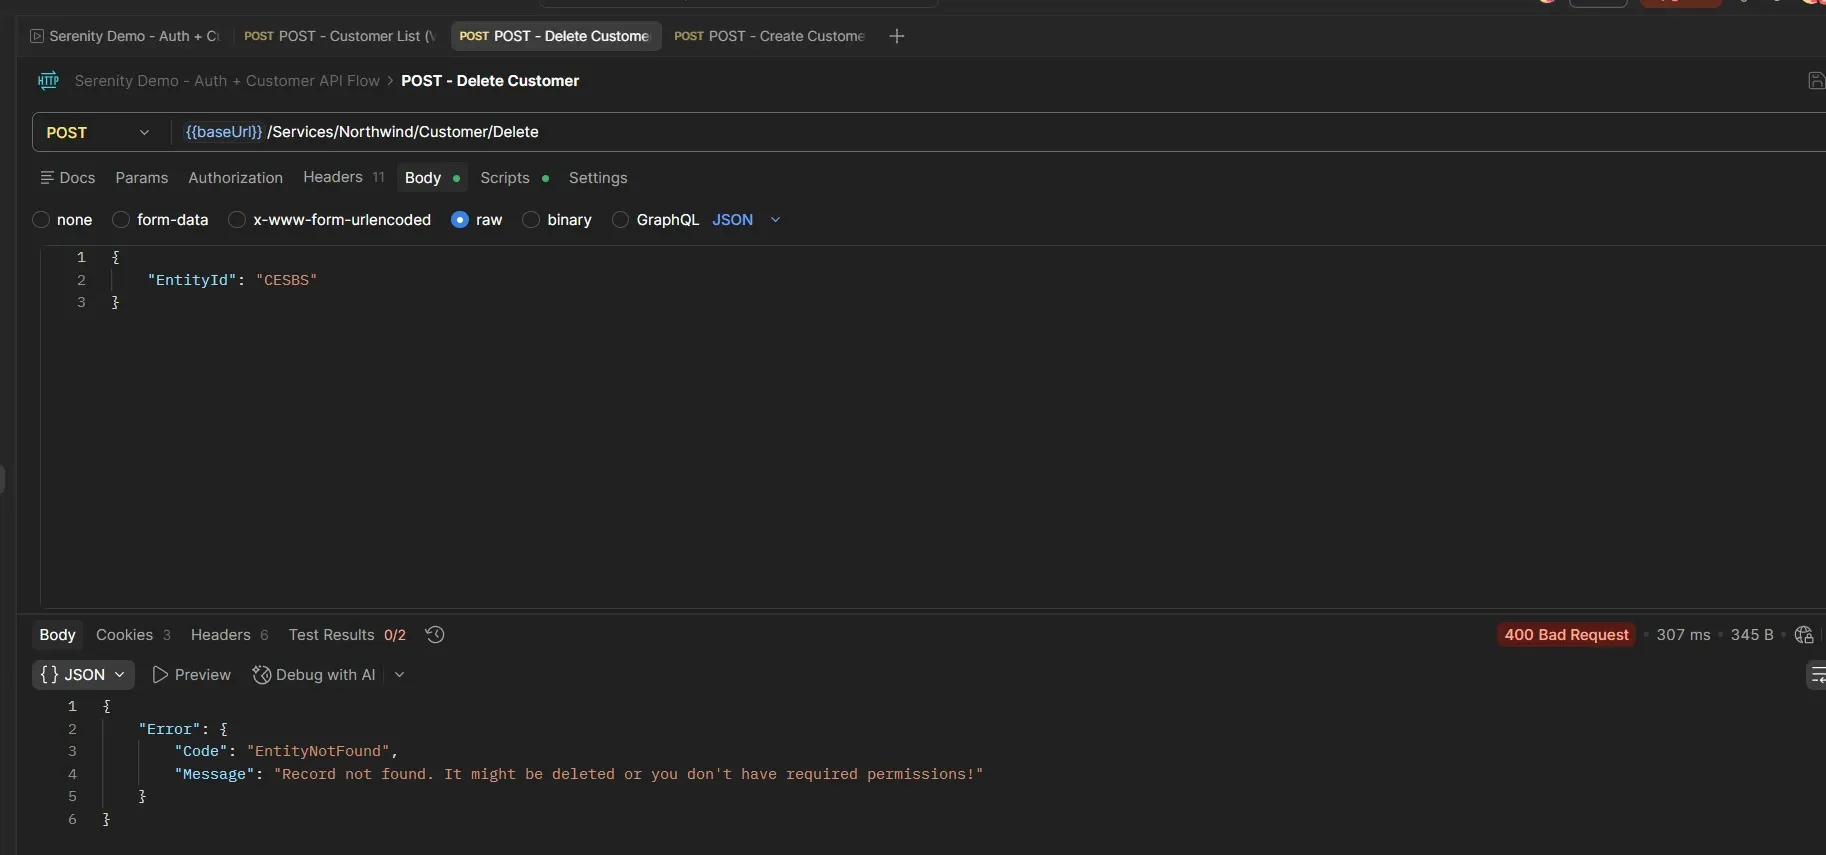This screenshot has width=1826, height=855.
Task: Click the Serenity Demo breadcrumb link
Action: [x=226, y=81]
